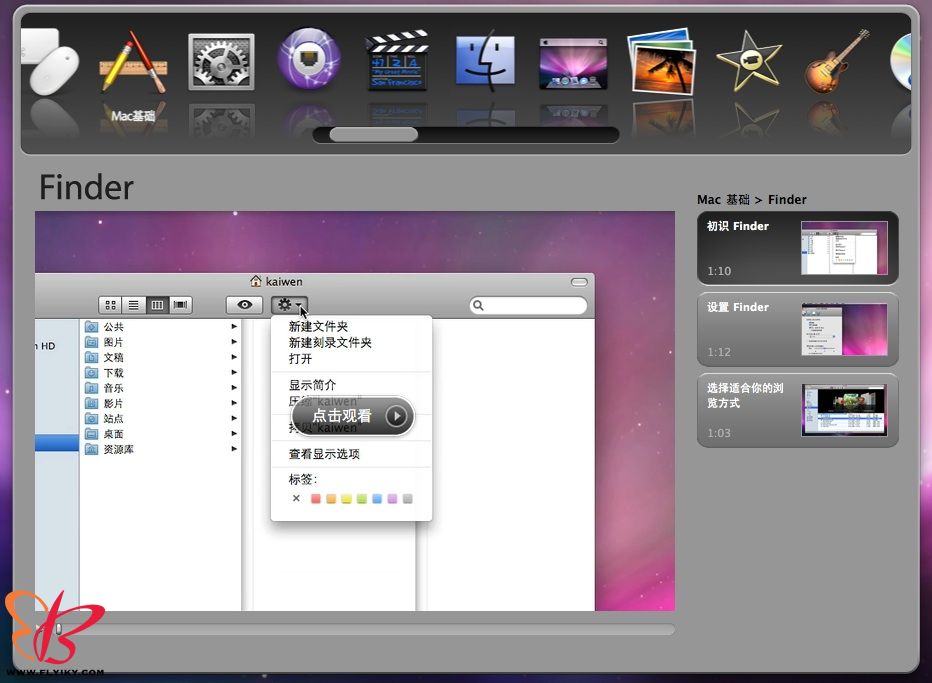This screenshot has height=683, width=932.
Task: Choose 查看显示选项 menu entry
Action: tap(325, 454)
